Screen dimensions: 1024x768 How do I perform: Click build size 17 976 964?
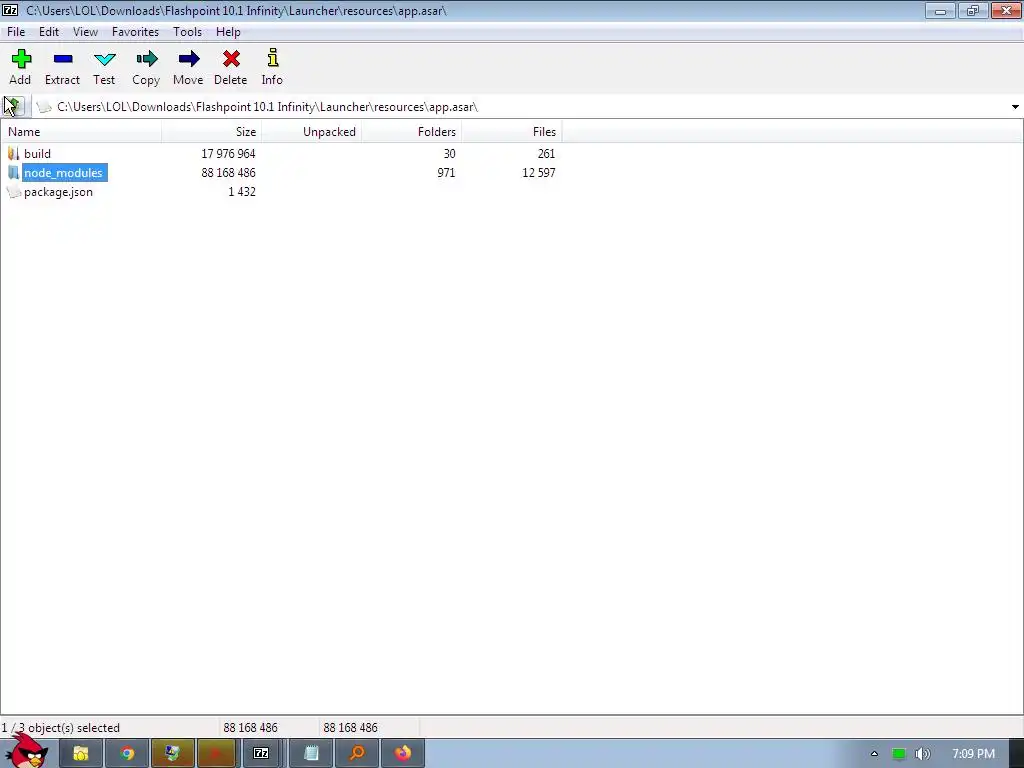click(x=229, y=153)
